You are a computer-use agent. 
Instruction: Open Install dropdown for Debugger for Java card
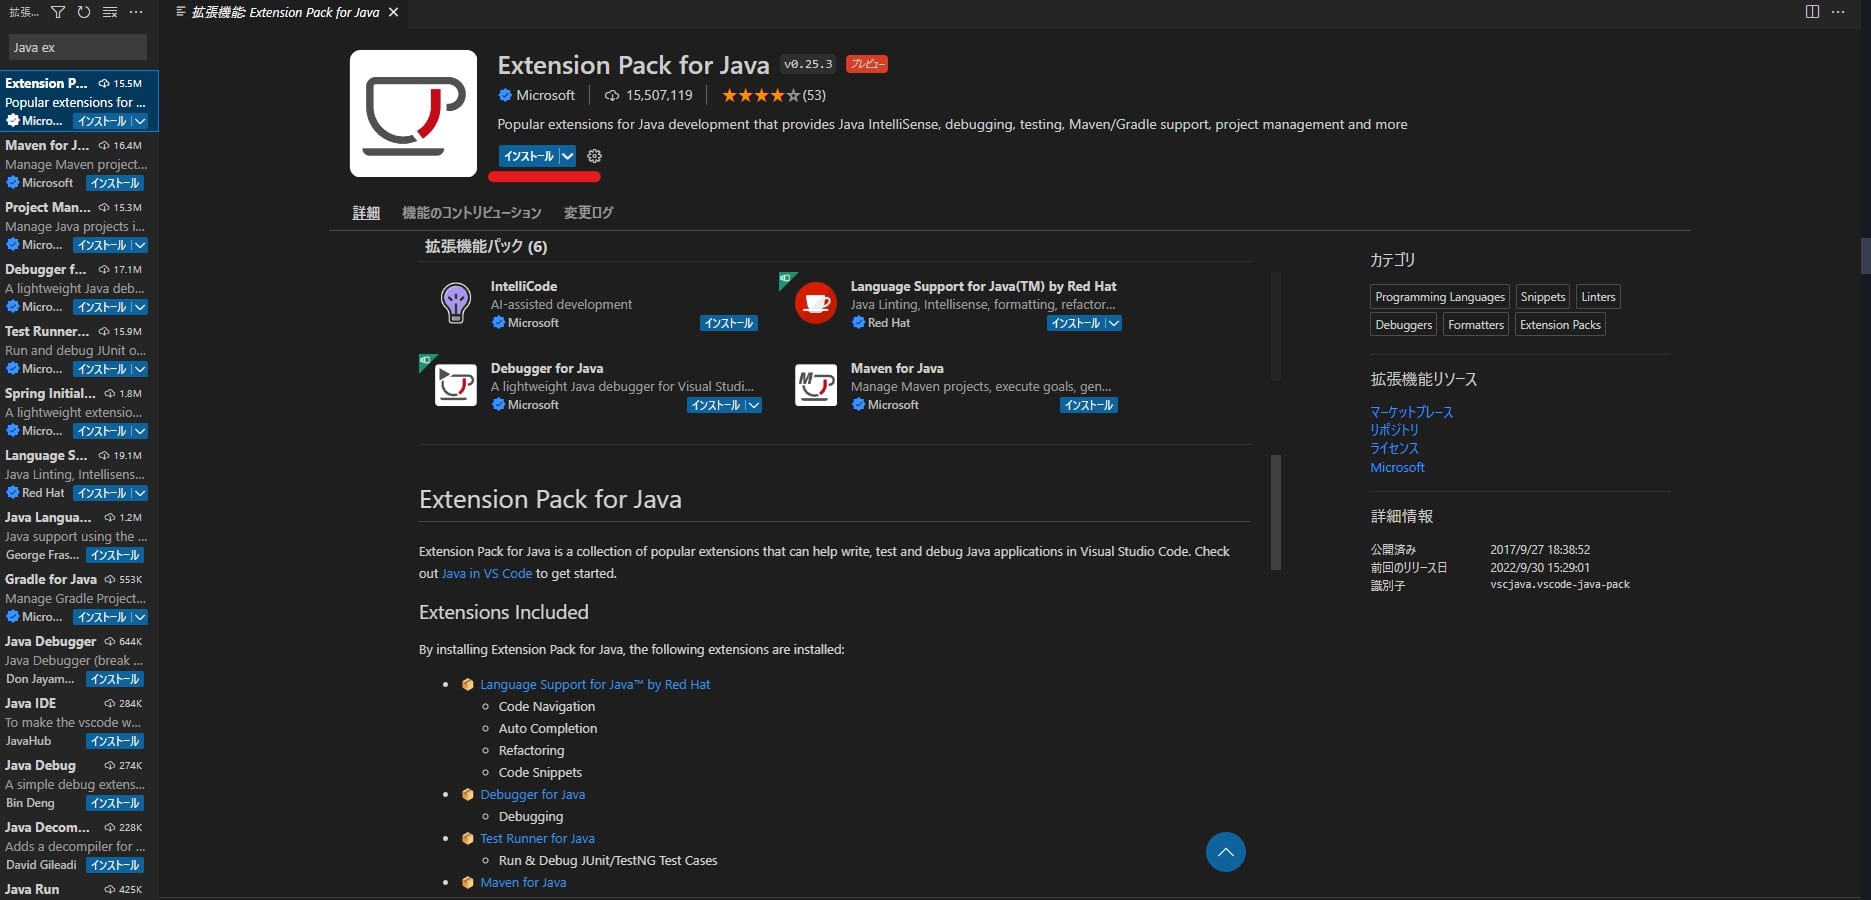[x=753, y=405]
